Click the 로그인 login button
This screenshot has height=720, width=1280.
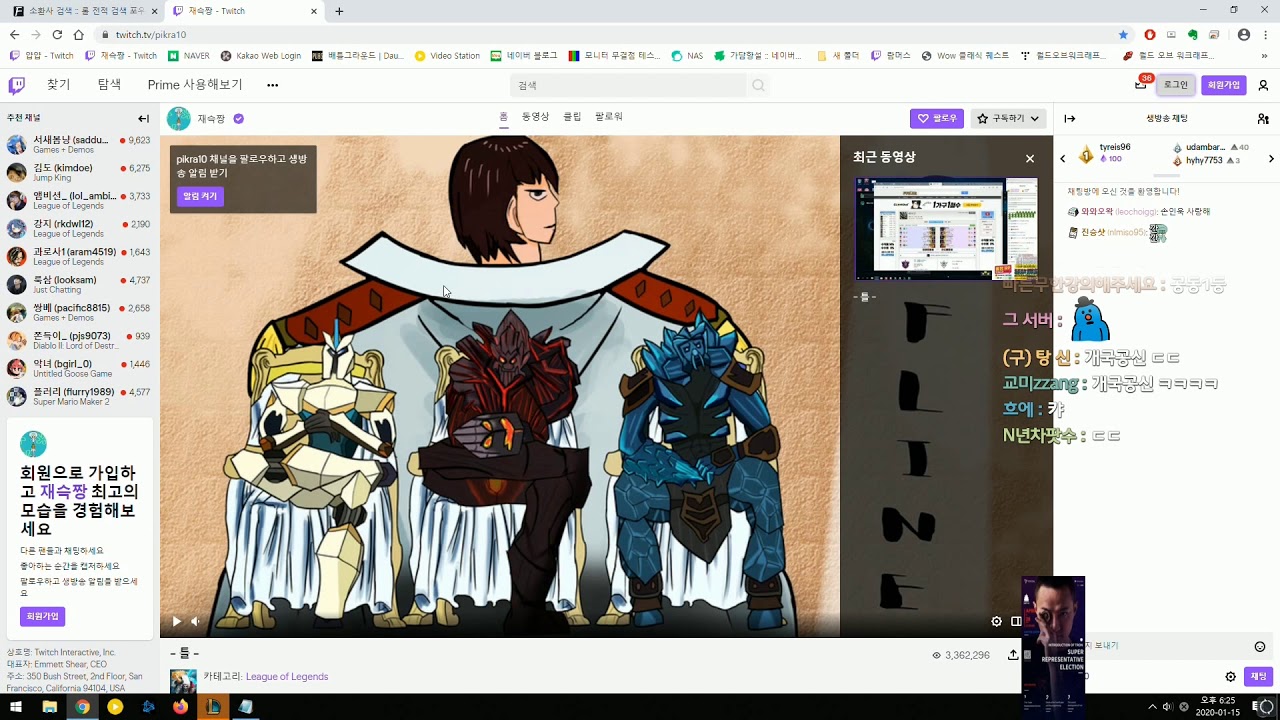pyautogui.click(x=1176, y=85)
